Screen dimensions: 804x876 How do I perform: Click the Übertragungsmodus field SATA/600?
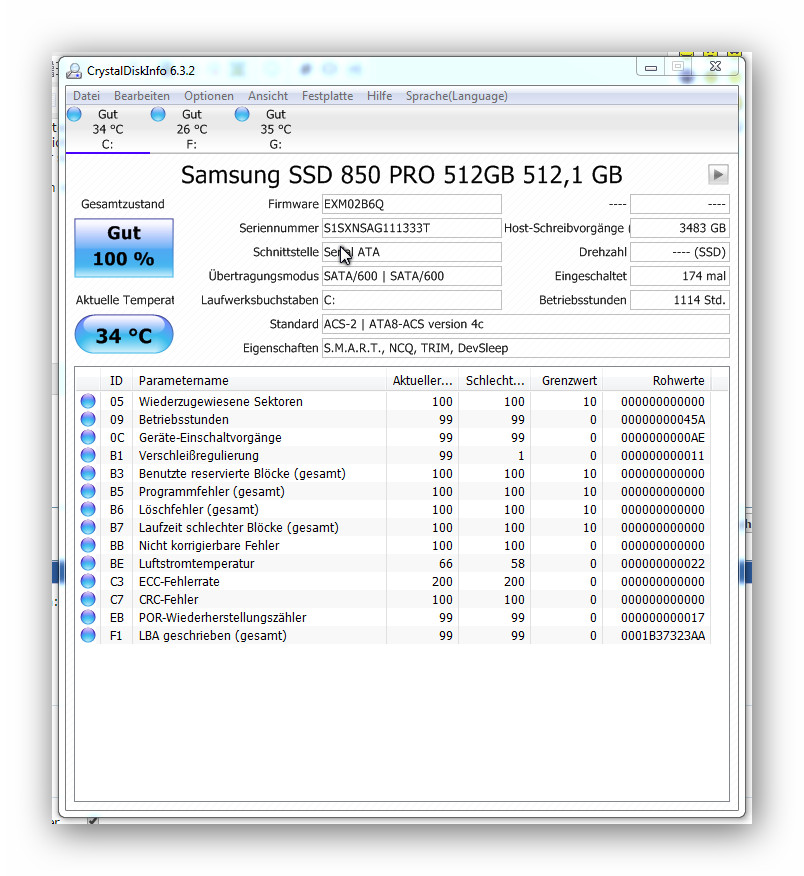point(412,276)
